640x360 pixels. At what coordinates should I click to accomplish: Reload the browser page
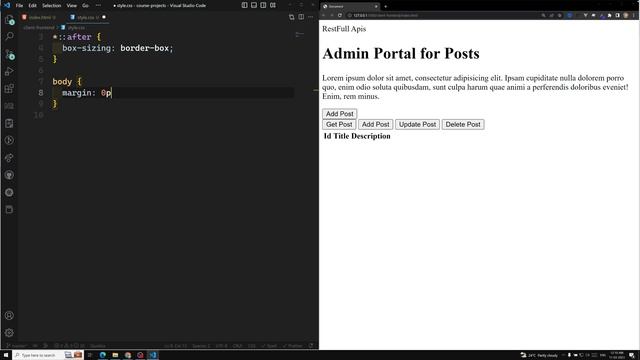tap(340, 15)
